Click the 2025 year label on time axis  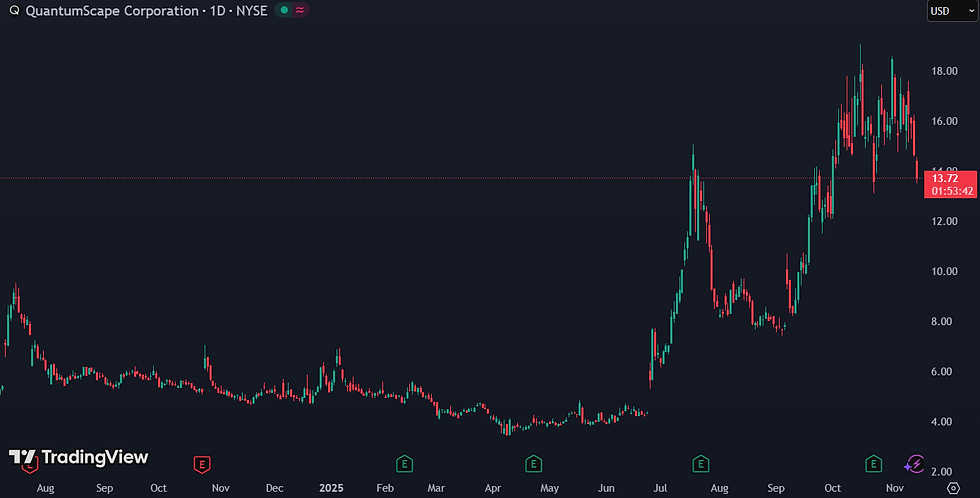coord(331,488)
